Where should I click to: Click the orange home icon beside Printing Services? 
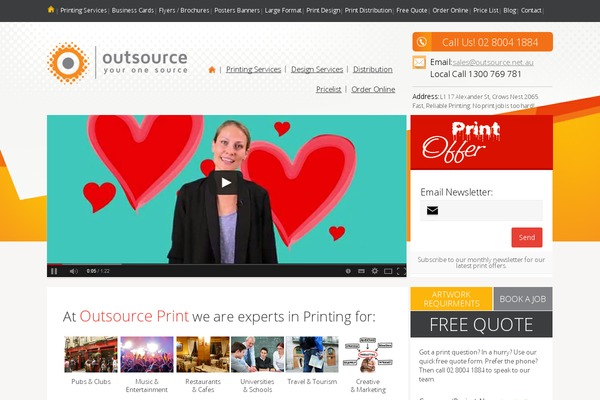click(212, 70)
